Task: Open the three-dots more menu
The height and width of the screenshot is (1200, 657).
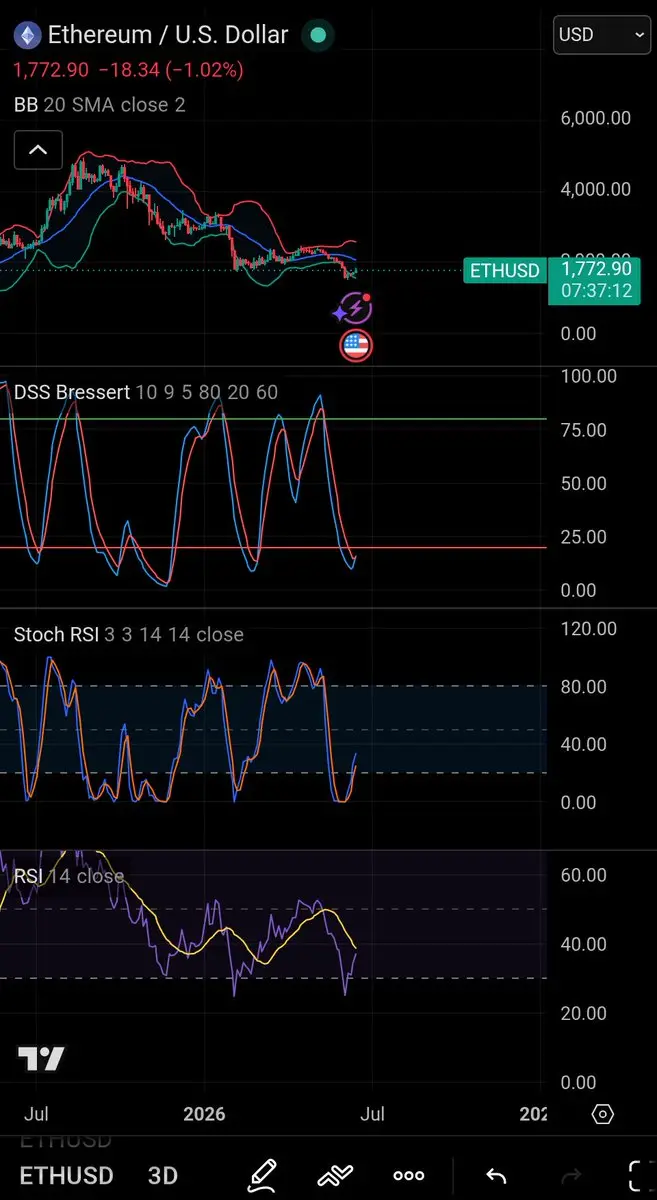Action: point(408,1176)
